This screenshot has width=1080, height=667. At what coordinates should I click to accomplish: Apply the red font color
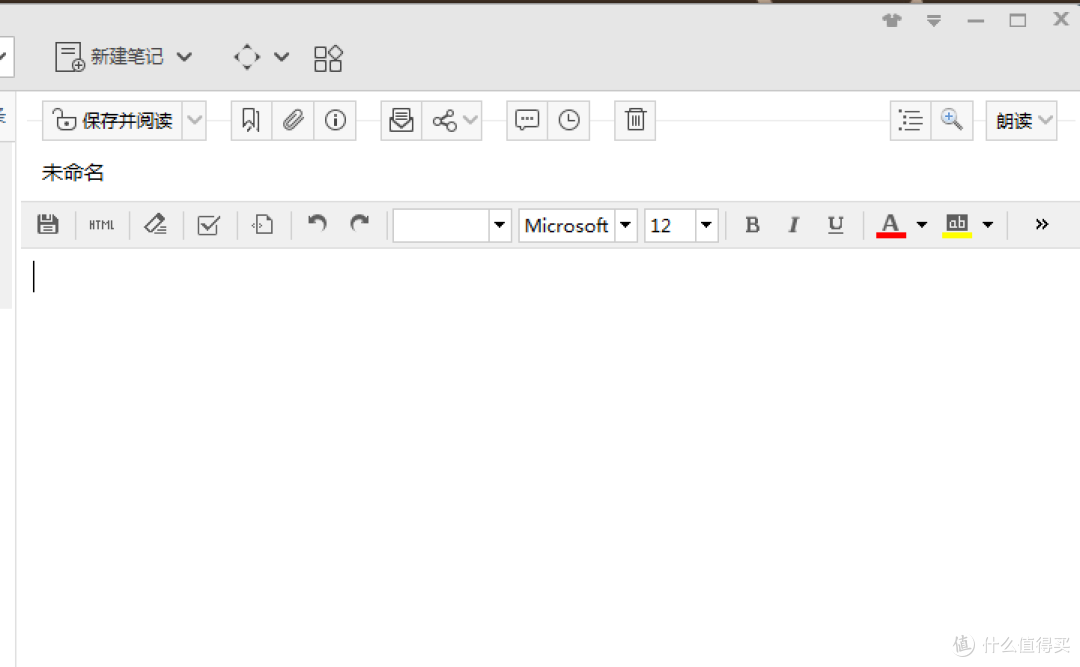point(891,225)
